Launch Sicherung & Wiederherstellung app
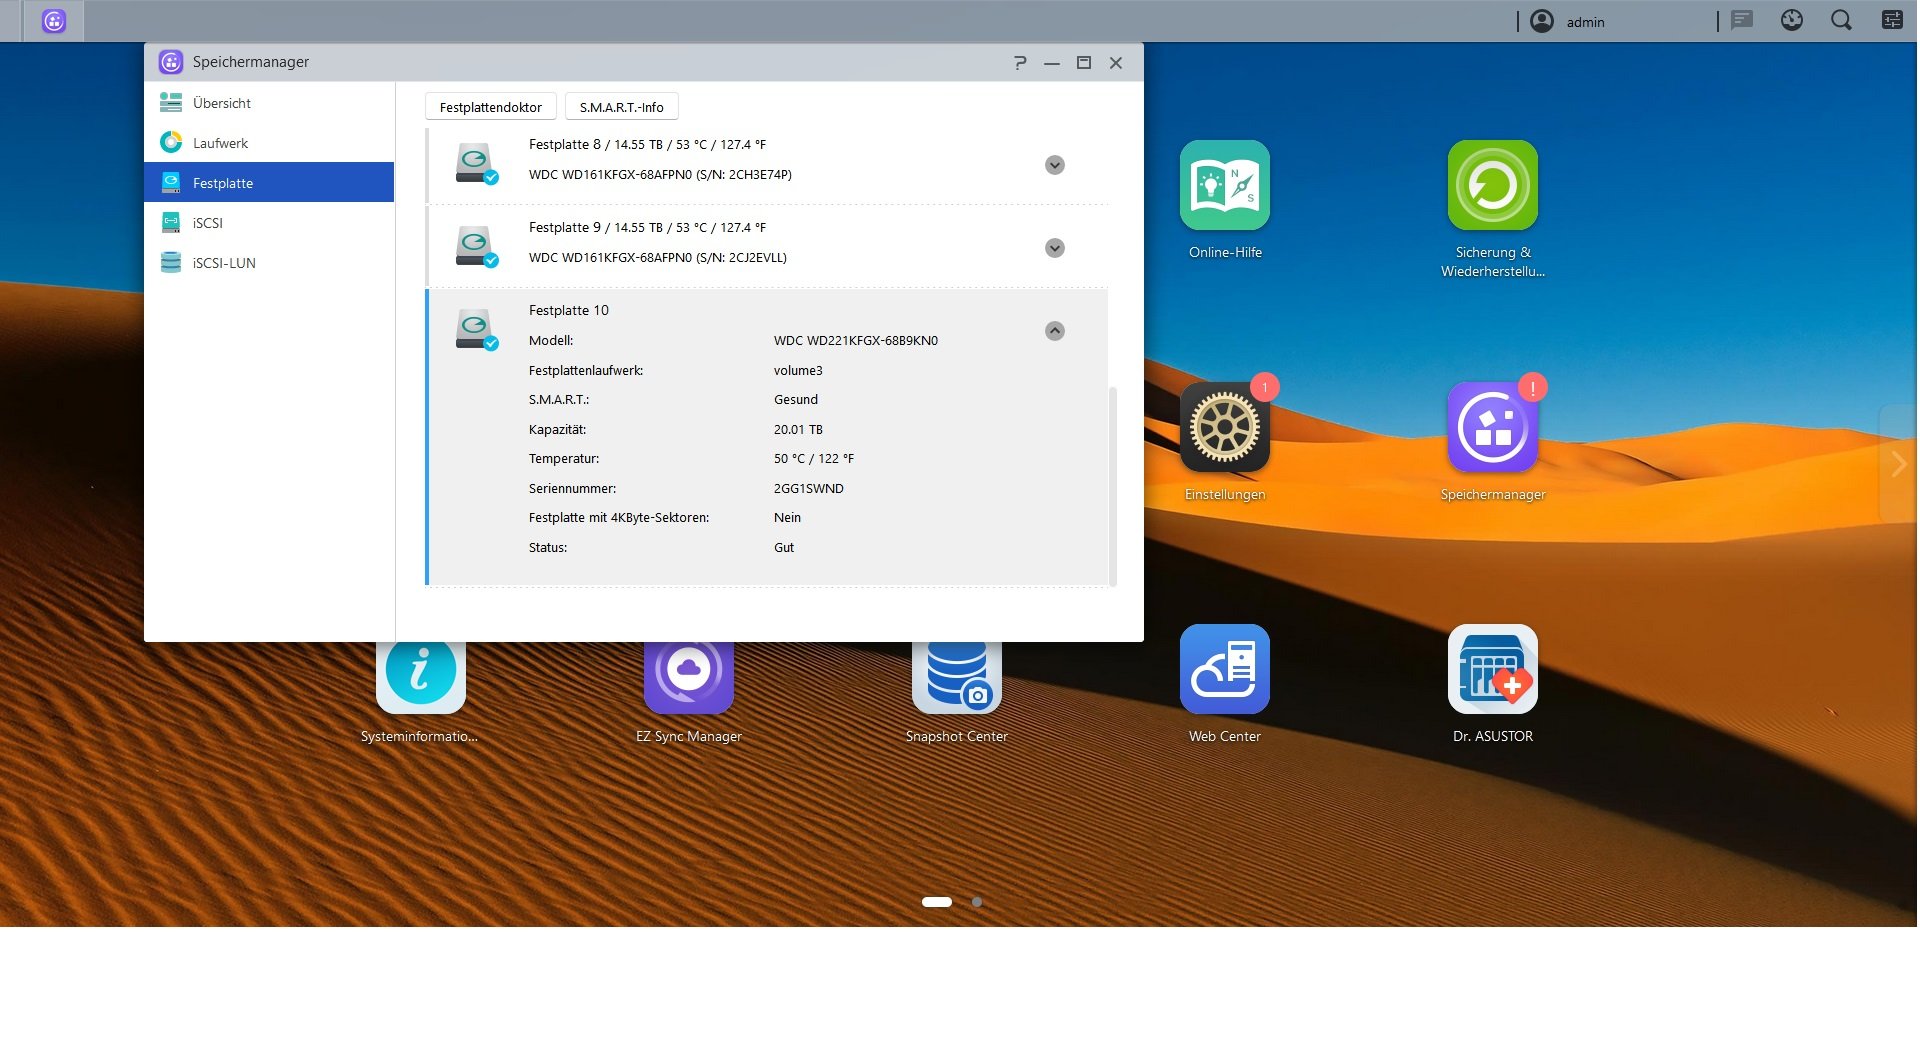1920x1040 pixels. coord(1493,185)
